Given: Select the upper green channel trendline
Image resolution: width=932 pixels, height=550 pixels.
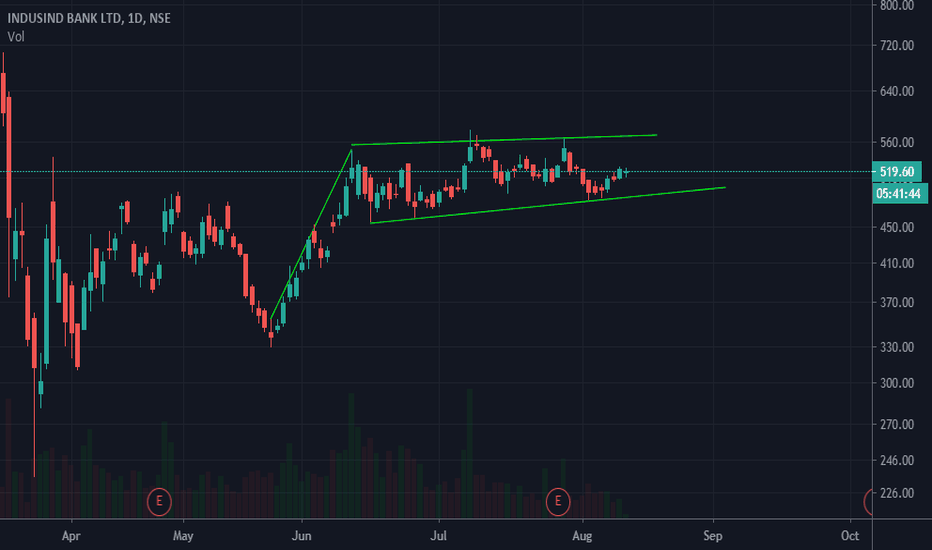Looking at the screenshot, I should pos(504,140).
